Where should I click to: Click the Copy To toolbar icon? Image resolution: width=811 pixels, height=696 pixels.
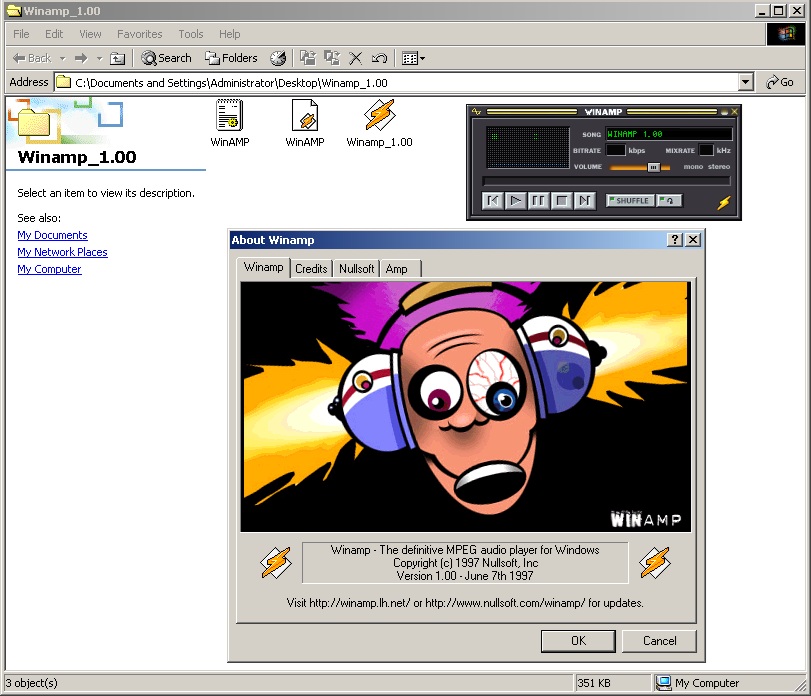click(x=332, y=58)
